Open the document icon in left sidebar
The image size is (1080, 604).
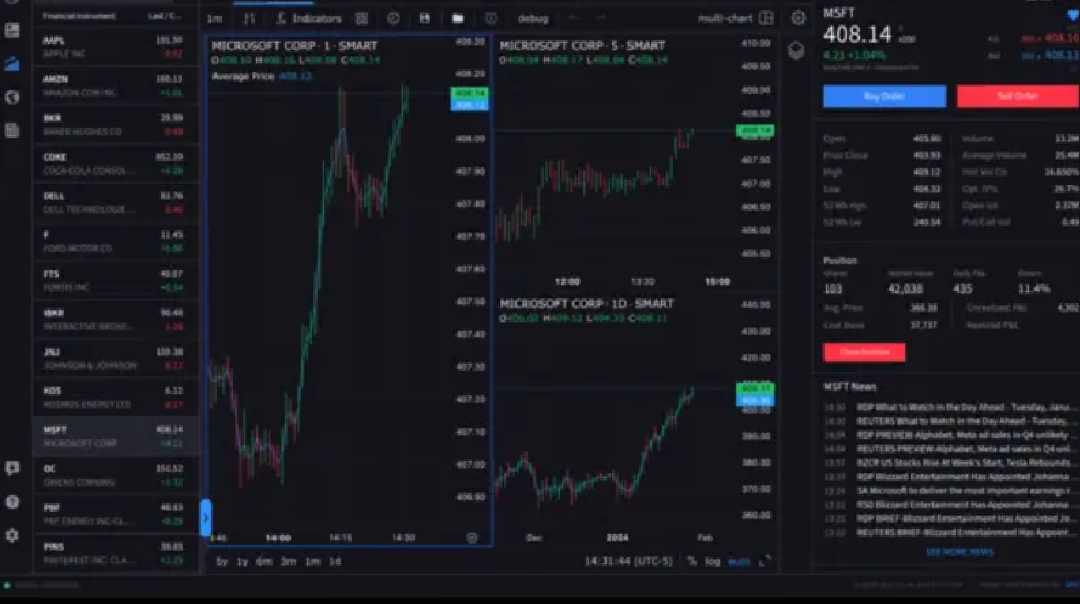pyautogui.click(x=12, y=130)
